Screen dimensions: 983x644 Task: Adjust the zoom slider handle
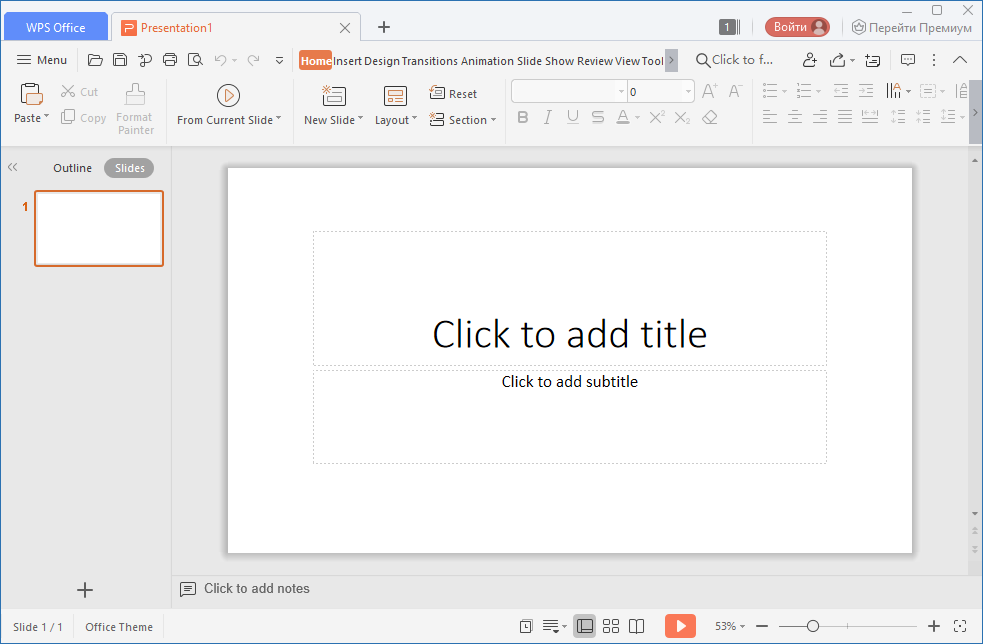812,626
